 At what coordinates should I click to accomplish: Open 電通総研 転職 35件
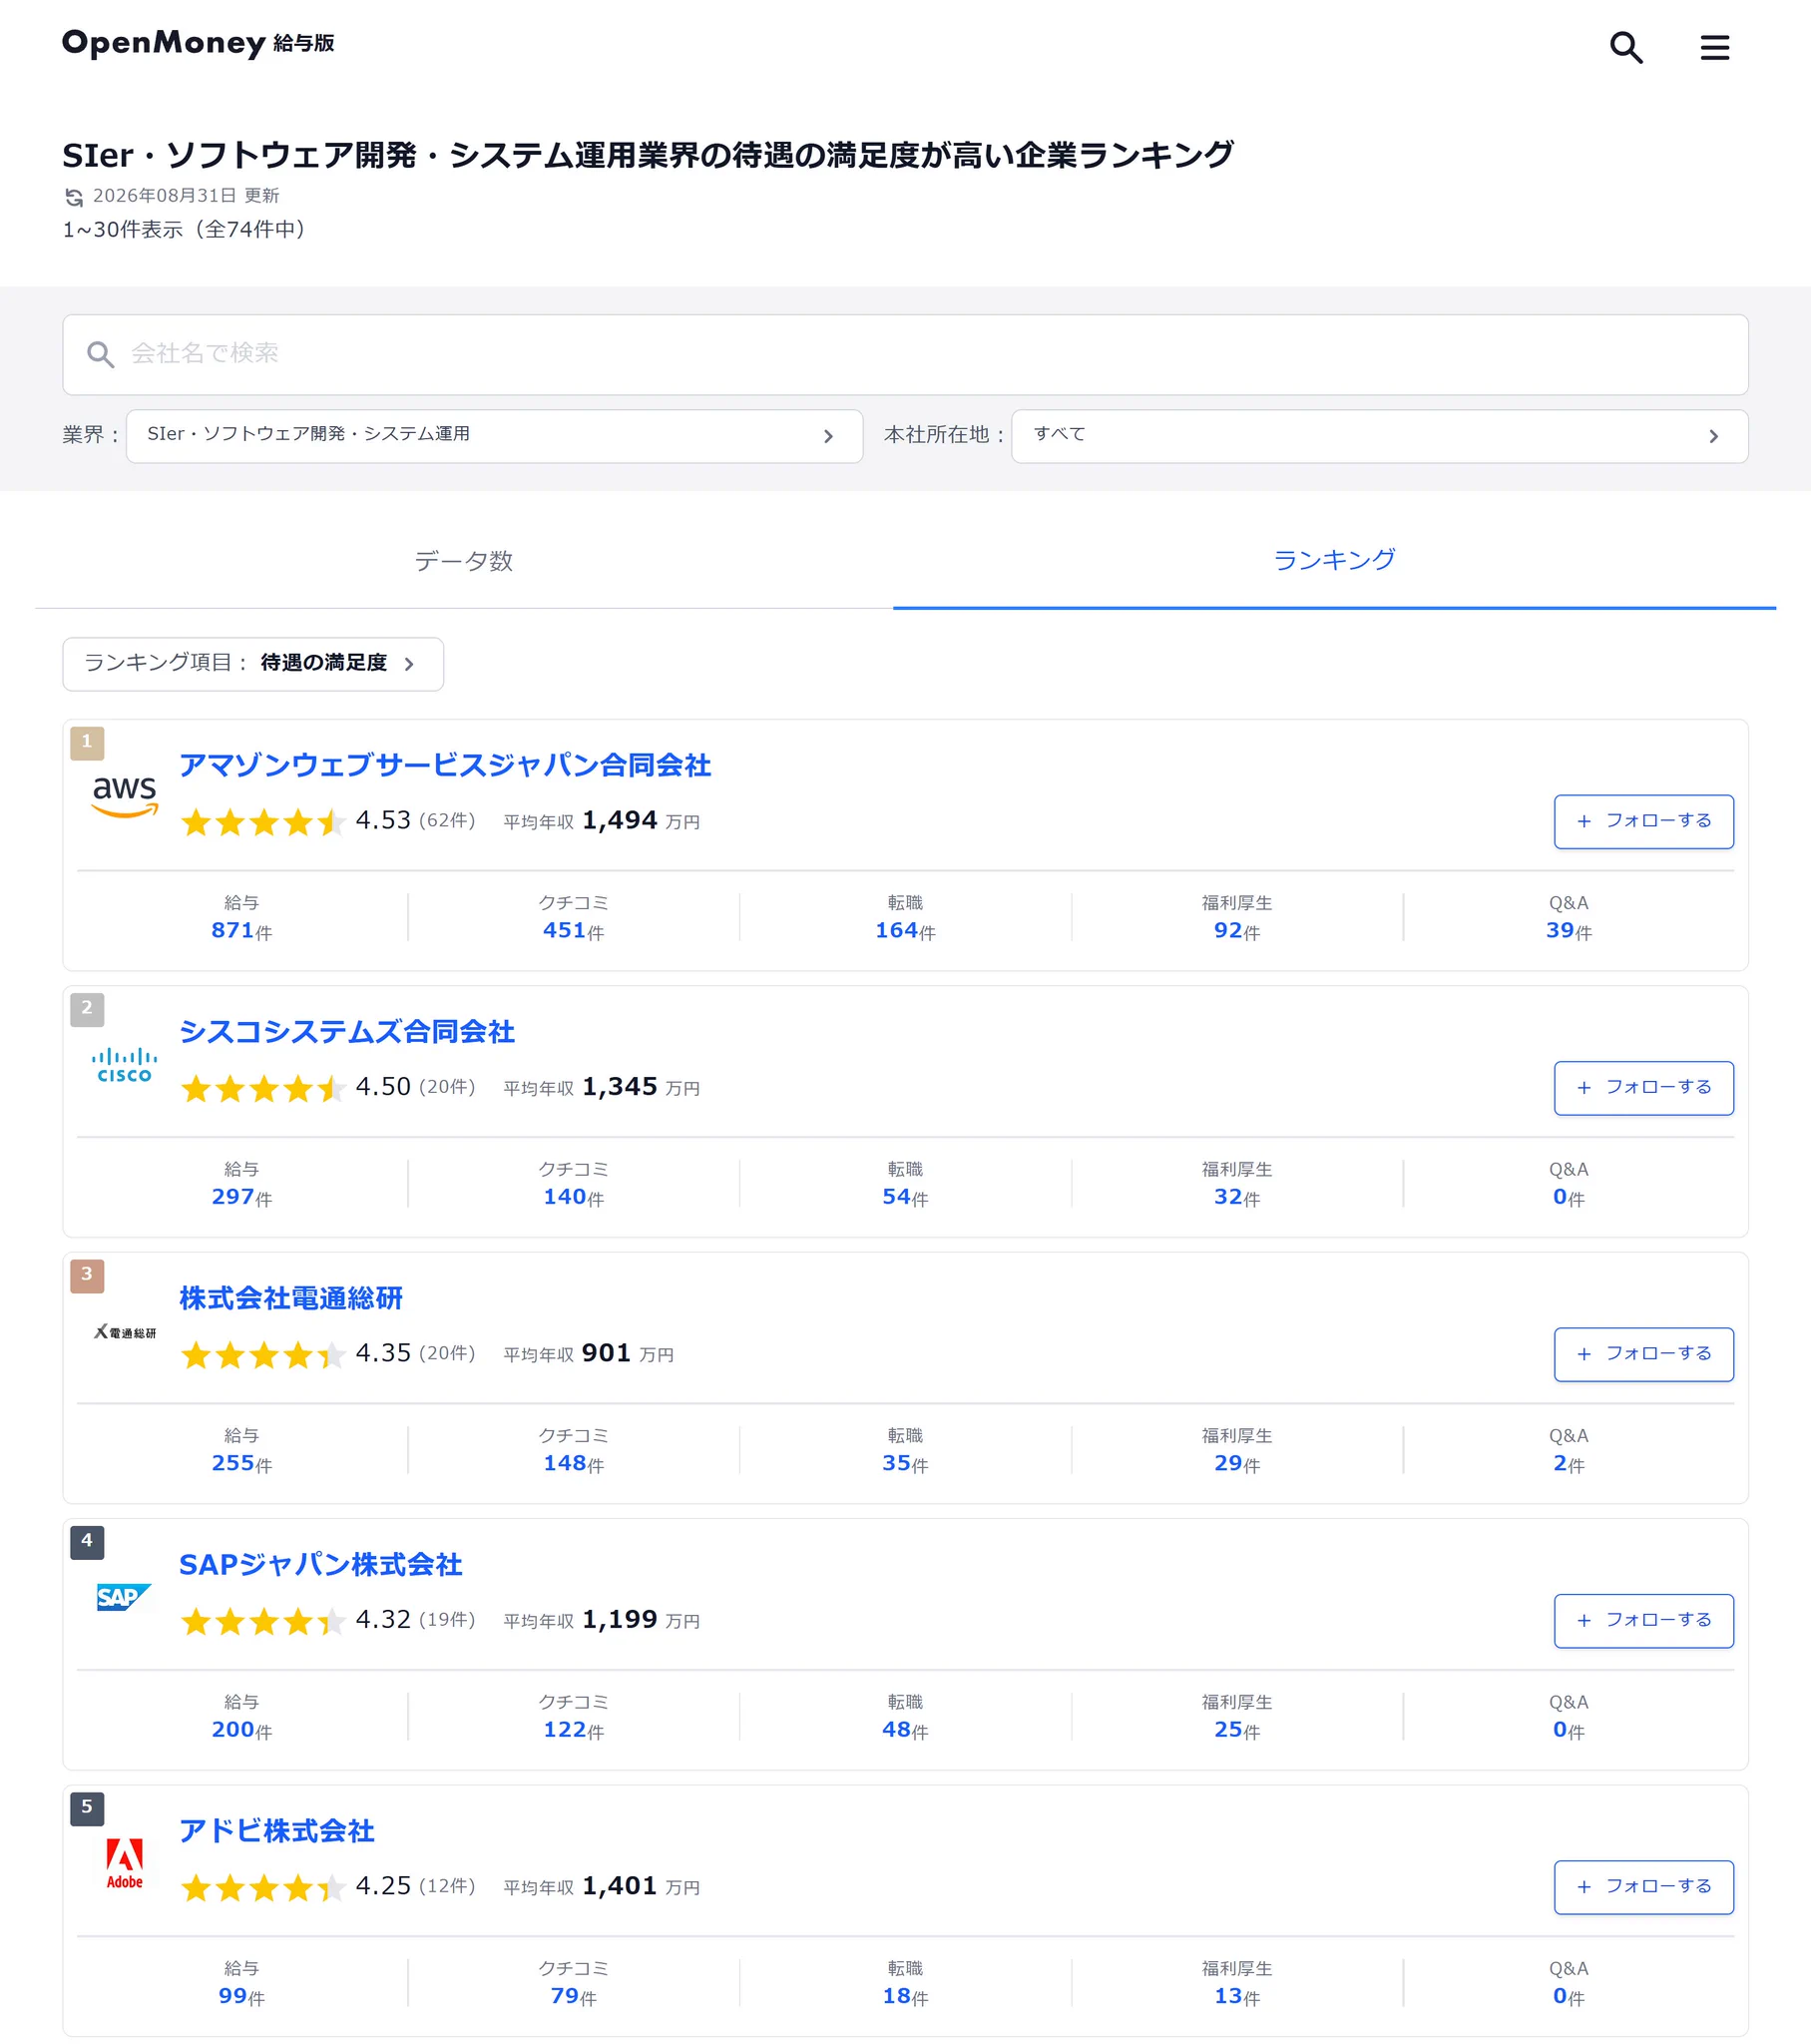905,1451
